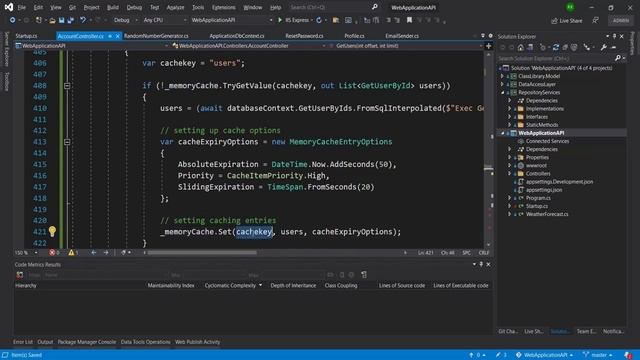Switch to the ApplicationDbContext.cs tab

pos(237,36)
